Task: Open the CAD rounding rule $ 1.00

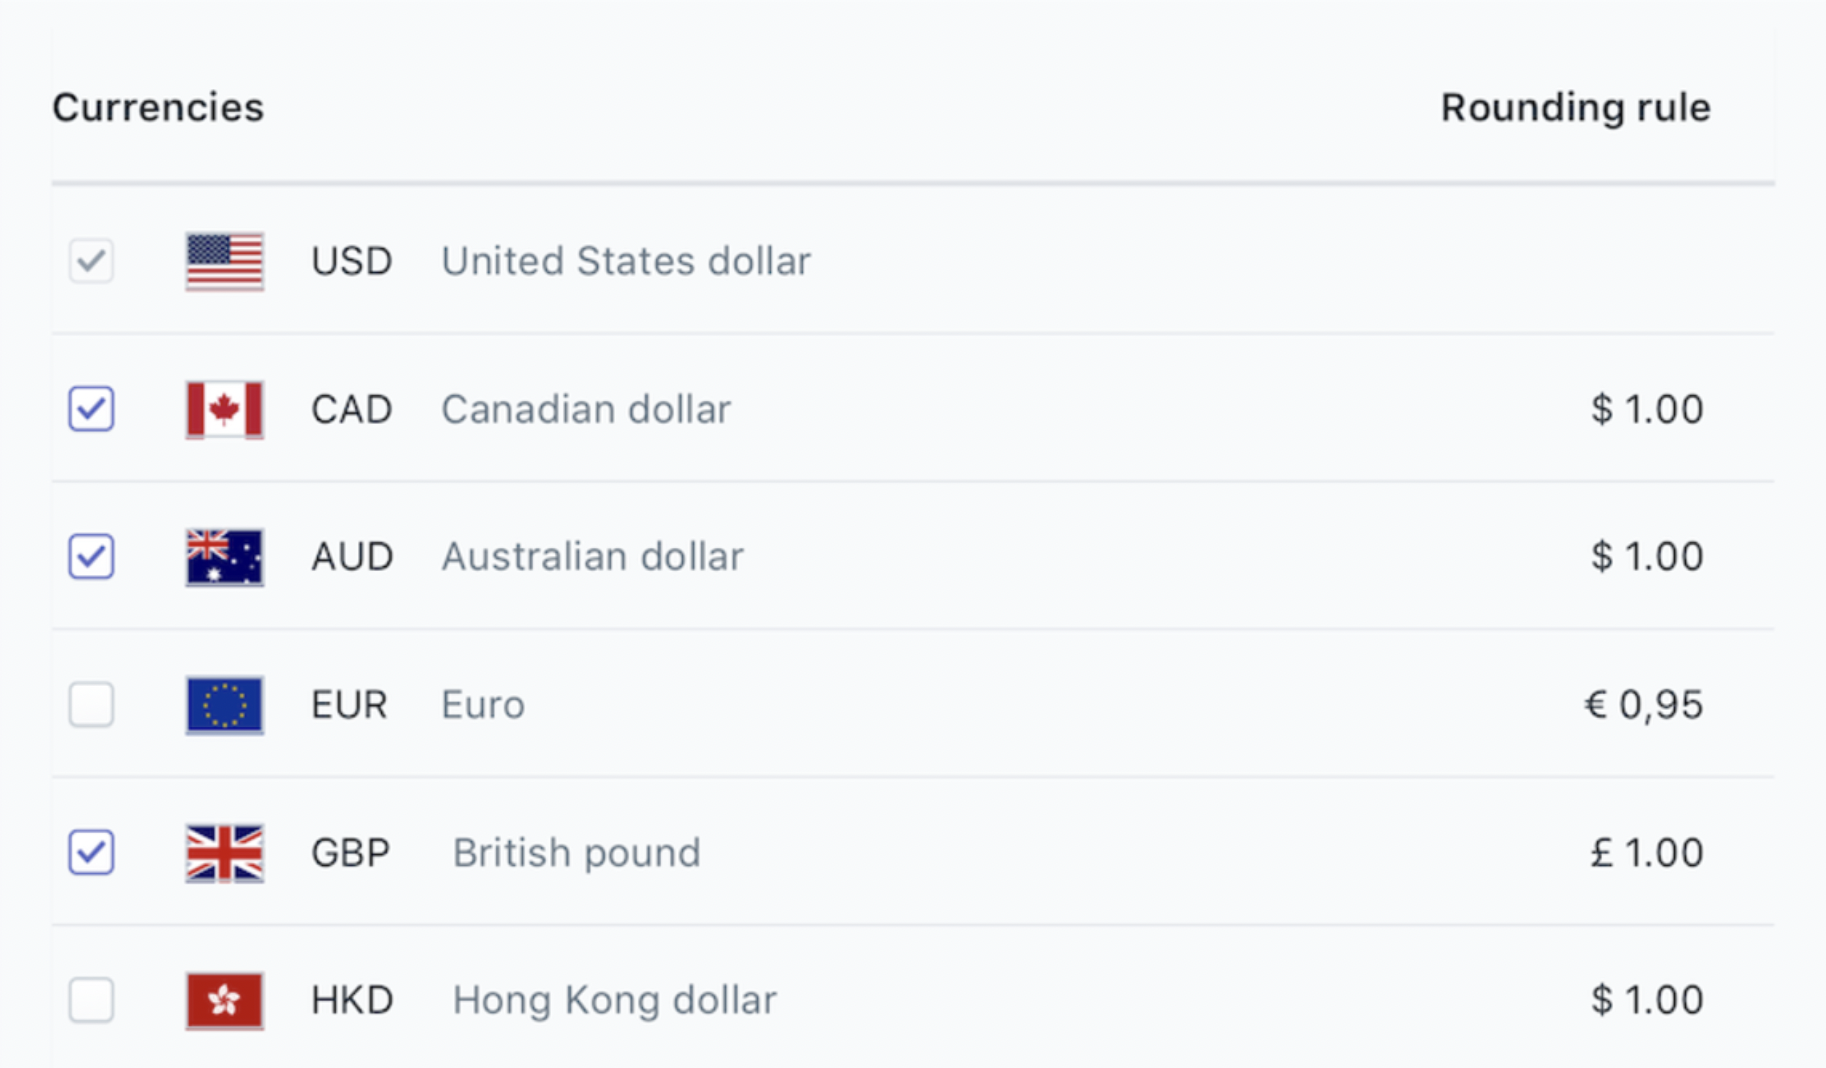Action: point(1647,409)
